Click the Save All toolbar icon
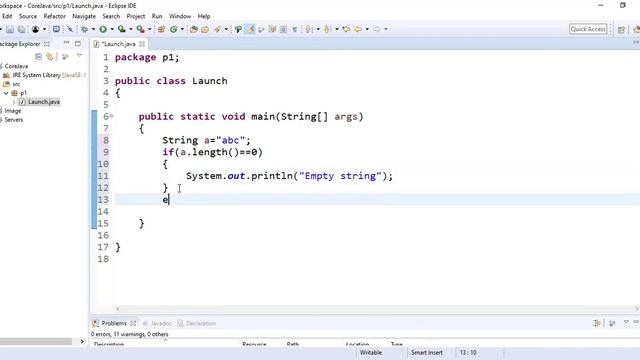Viewport: 640px width, 360px height. coord(21,29)
